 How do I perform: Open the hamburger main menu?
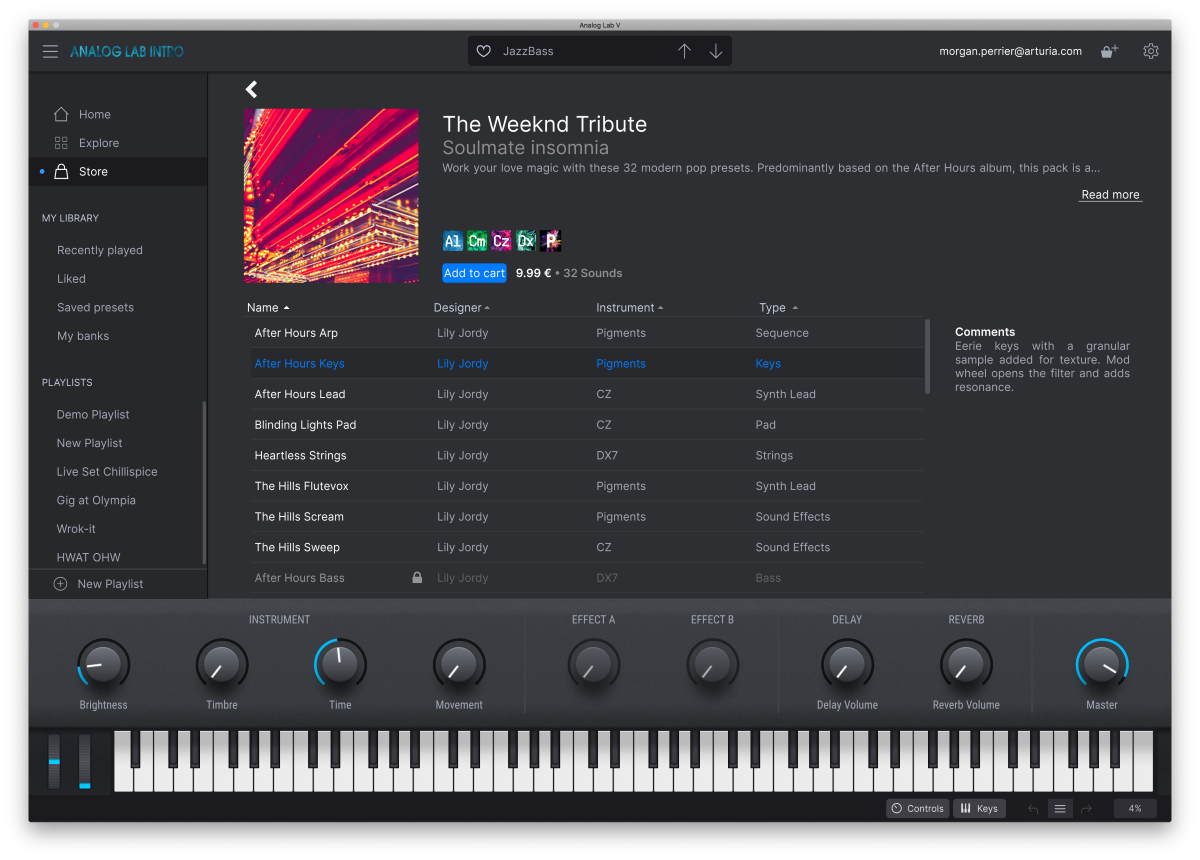[x=50, y=52]
